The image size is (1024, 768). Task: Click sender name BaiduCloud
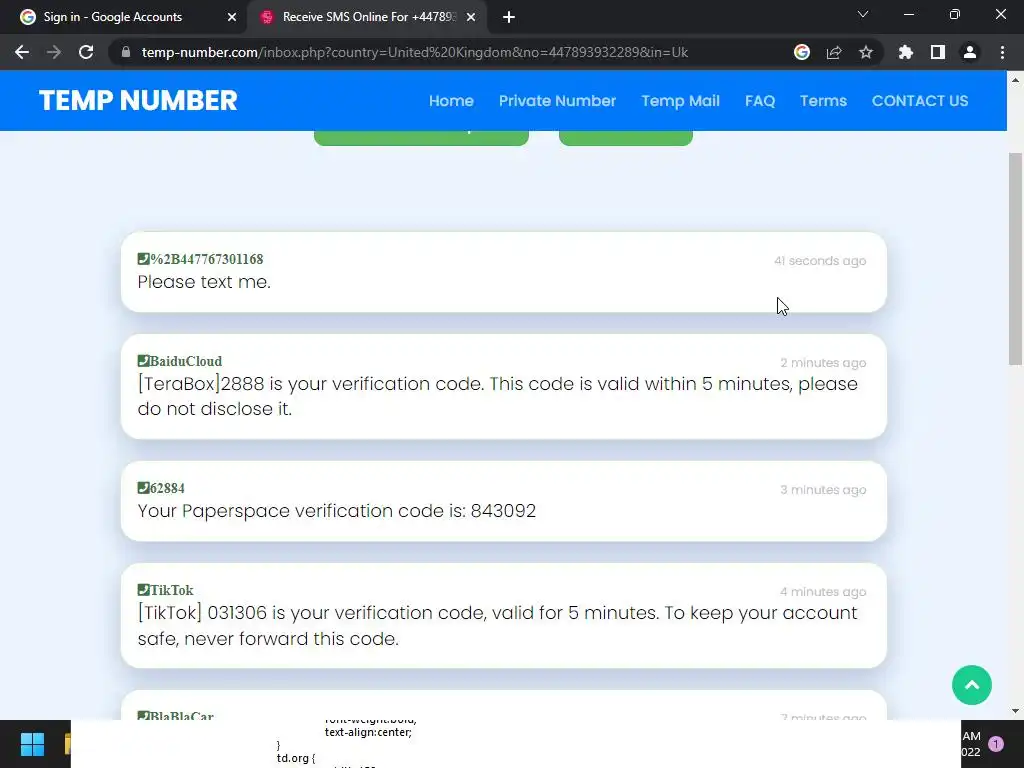(186, 361)
